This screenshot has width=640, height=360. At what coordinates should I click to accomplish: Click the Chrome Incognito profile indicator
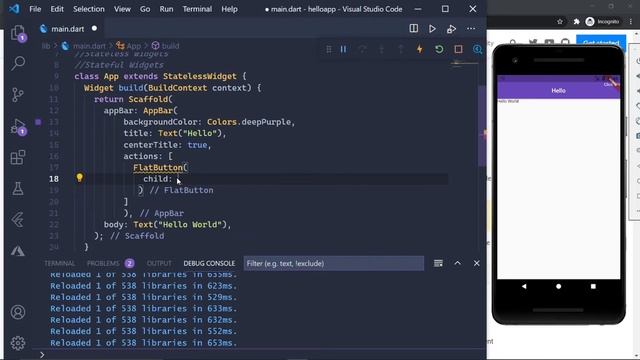[602, 22]
